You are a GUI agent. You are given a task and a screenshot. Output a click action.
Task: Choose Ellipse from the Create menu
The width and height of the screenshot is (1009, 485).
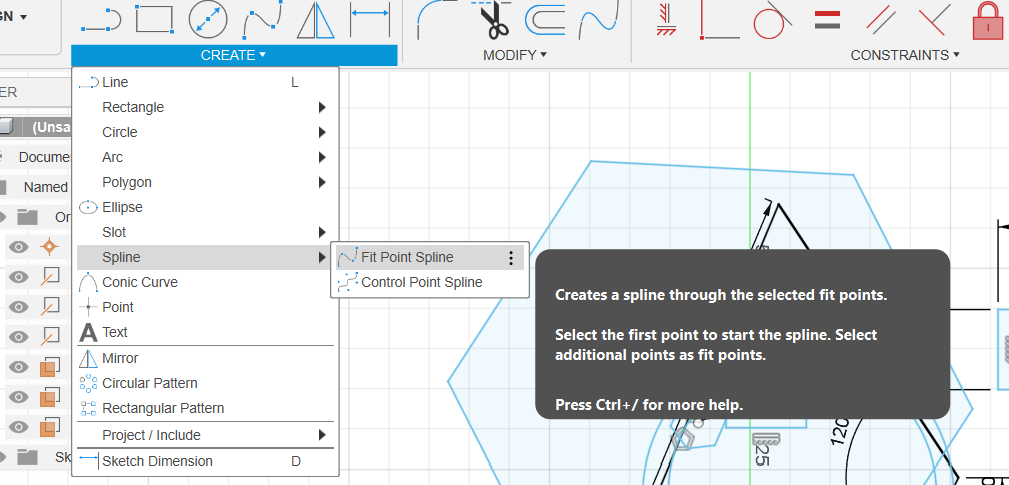click(x=205, y=207)
